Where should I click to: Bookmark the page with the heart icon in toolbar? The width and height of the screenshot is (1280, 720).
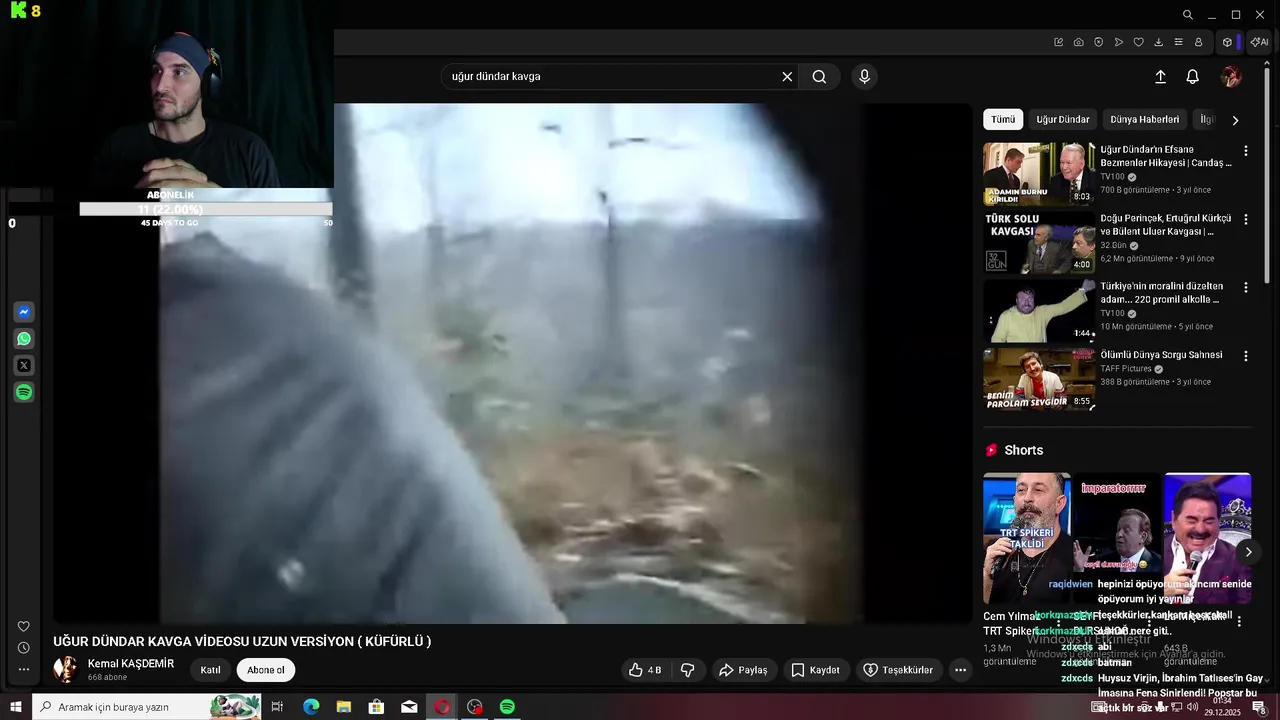tap(1138, 42)
